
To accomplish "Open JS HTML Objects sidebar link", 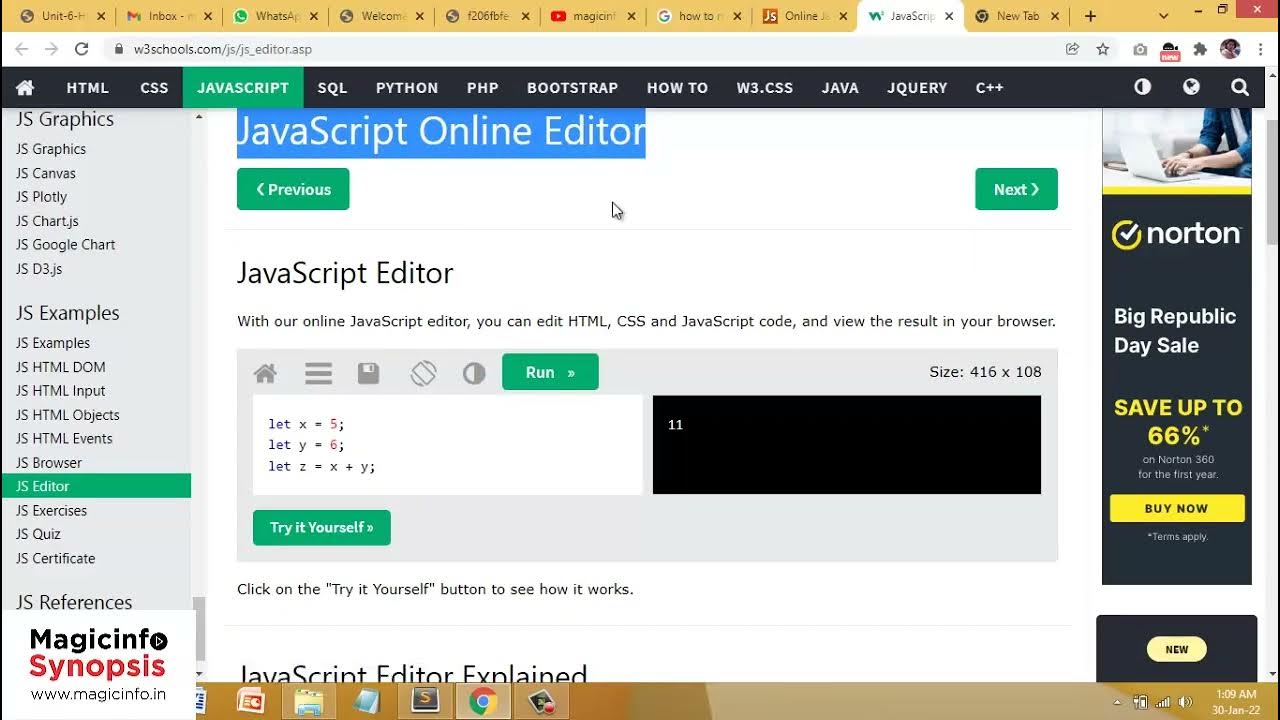I will click(x=67, y=415).
